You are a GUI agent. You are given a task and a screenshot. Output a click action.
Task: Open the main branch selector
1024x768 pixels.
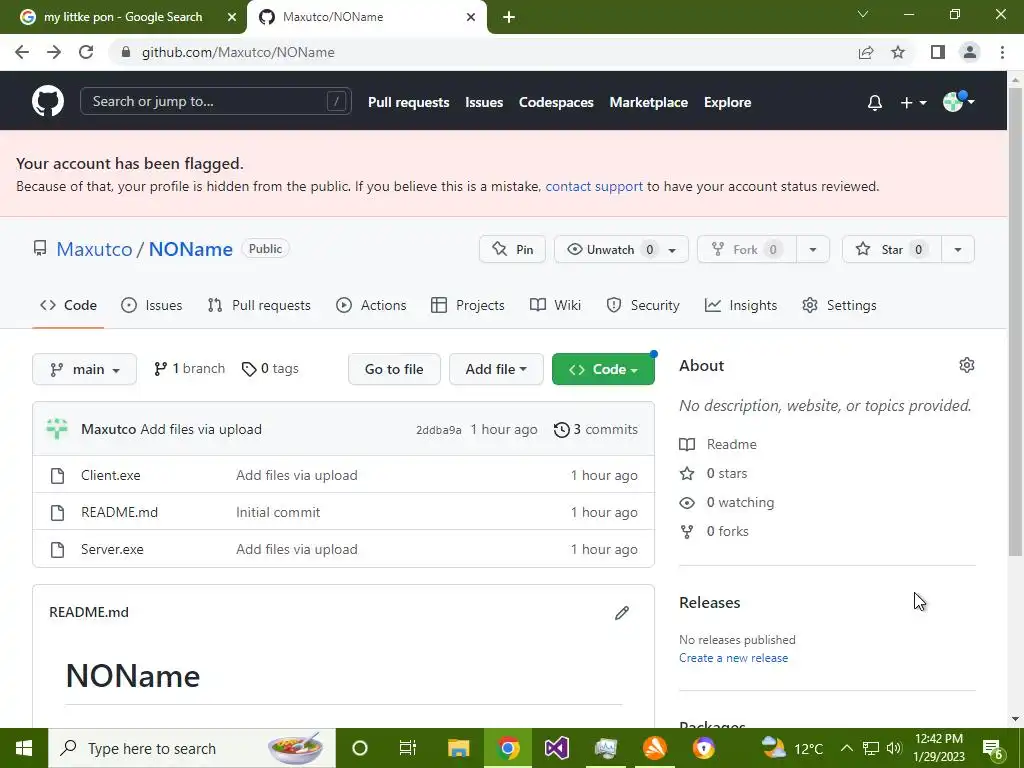coord(84,369)
